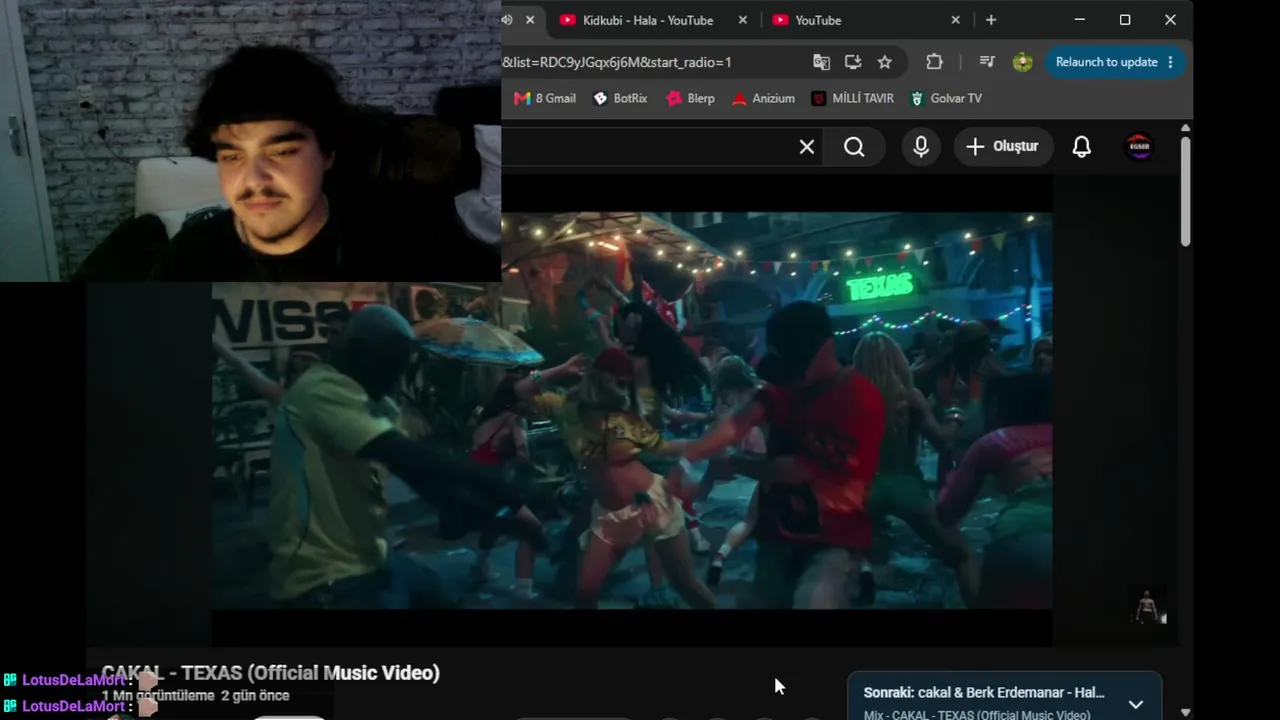Open the media controls icon in toolbar
The image size is (1280, 720).
tap(987, 62)
